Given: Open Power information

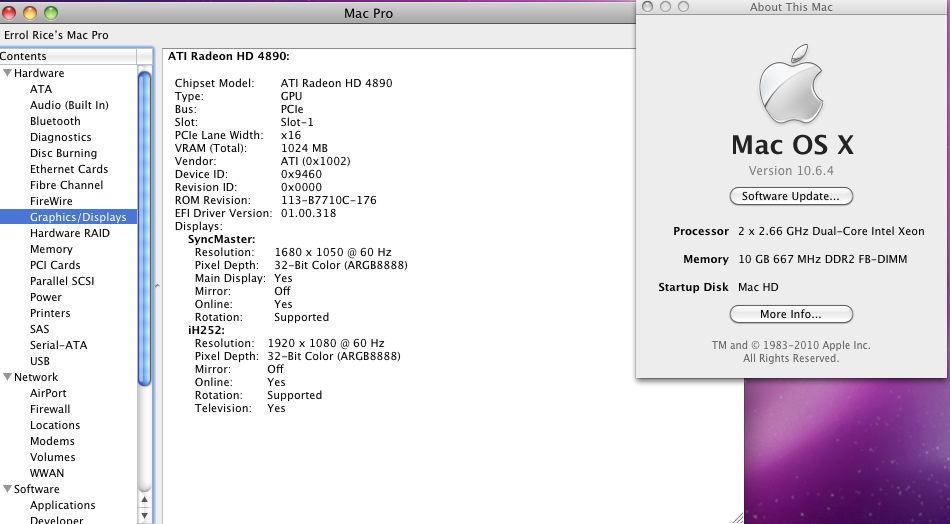Looking at the screenshot, I should pos(45,297).
